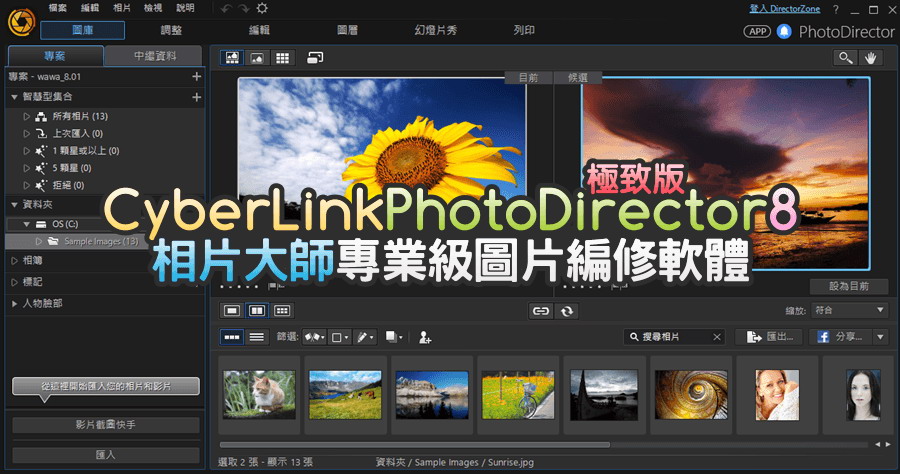
Task: Select the cat photo thumbnail
Action: point(259,394)
